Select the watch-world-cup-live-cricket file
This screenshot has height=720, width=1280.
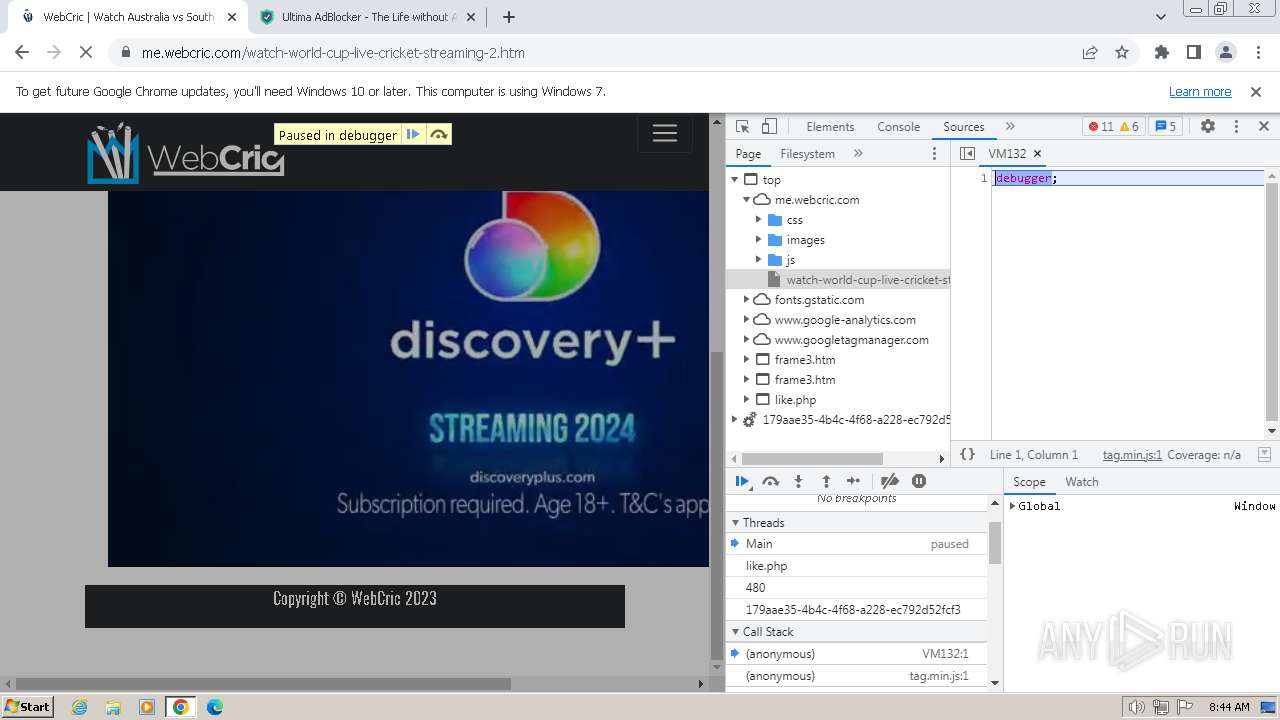838,280
